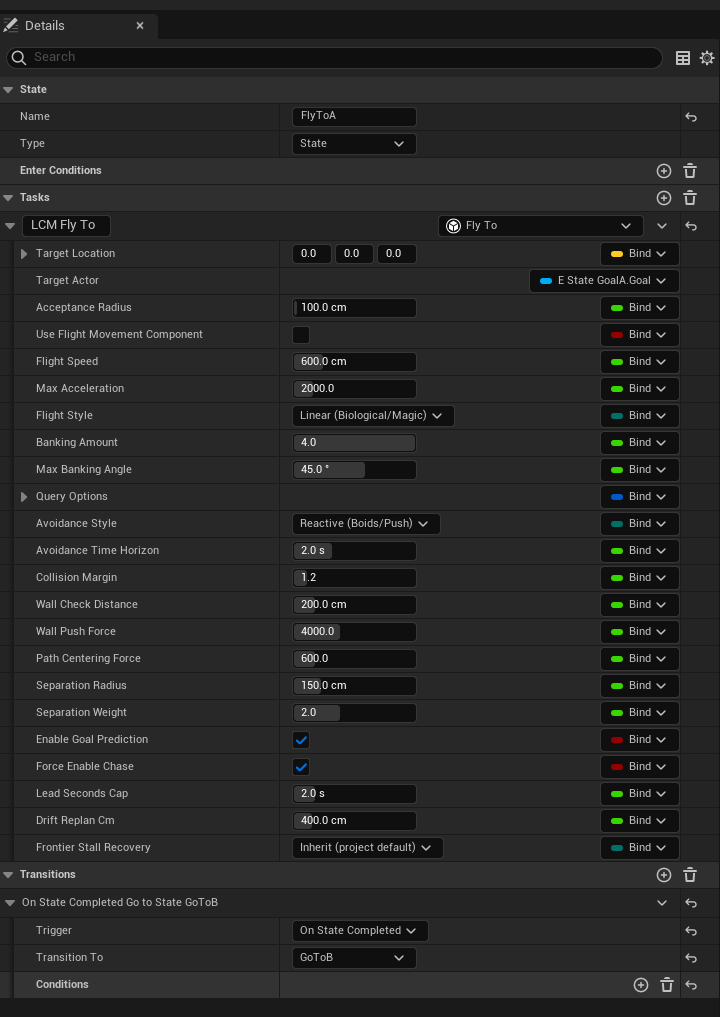Click the Collision Margin 1.2 field
The height and width of the screenshot is (1017, 720).
354,577
